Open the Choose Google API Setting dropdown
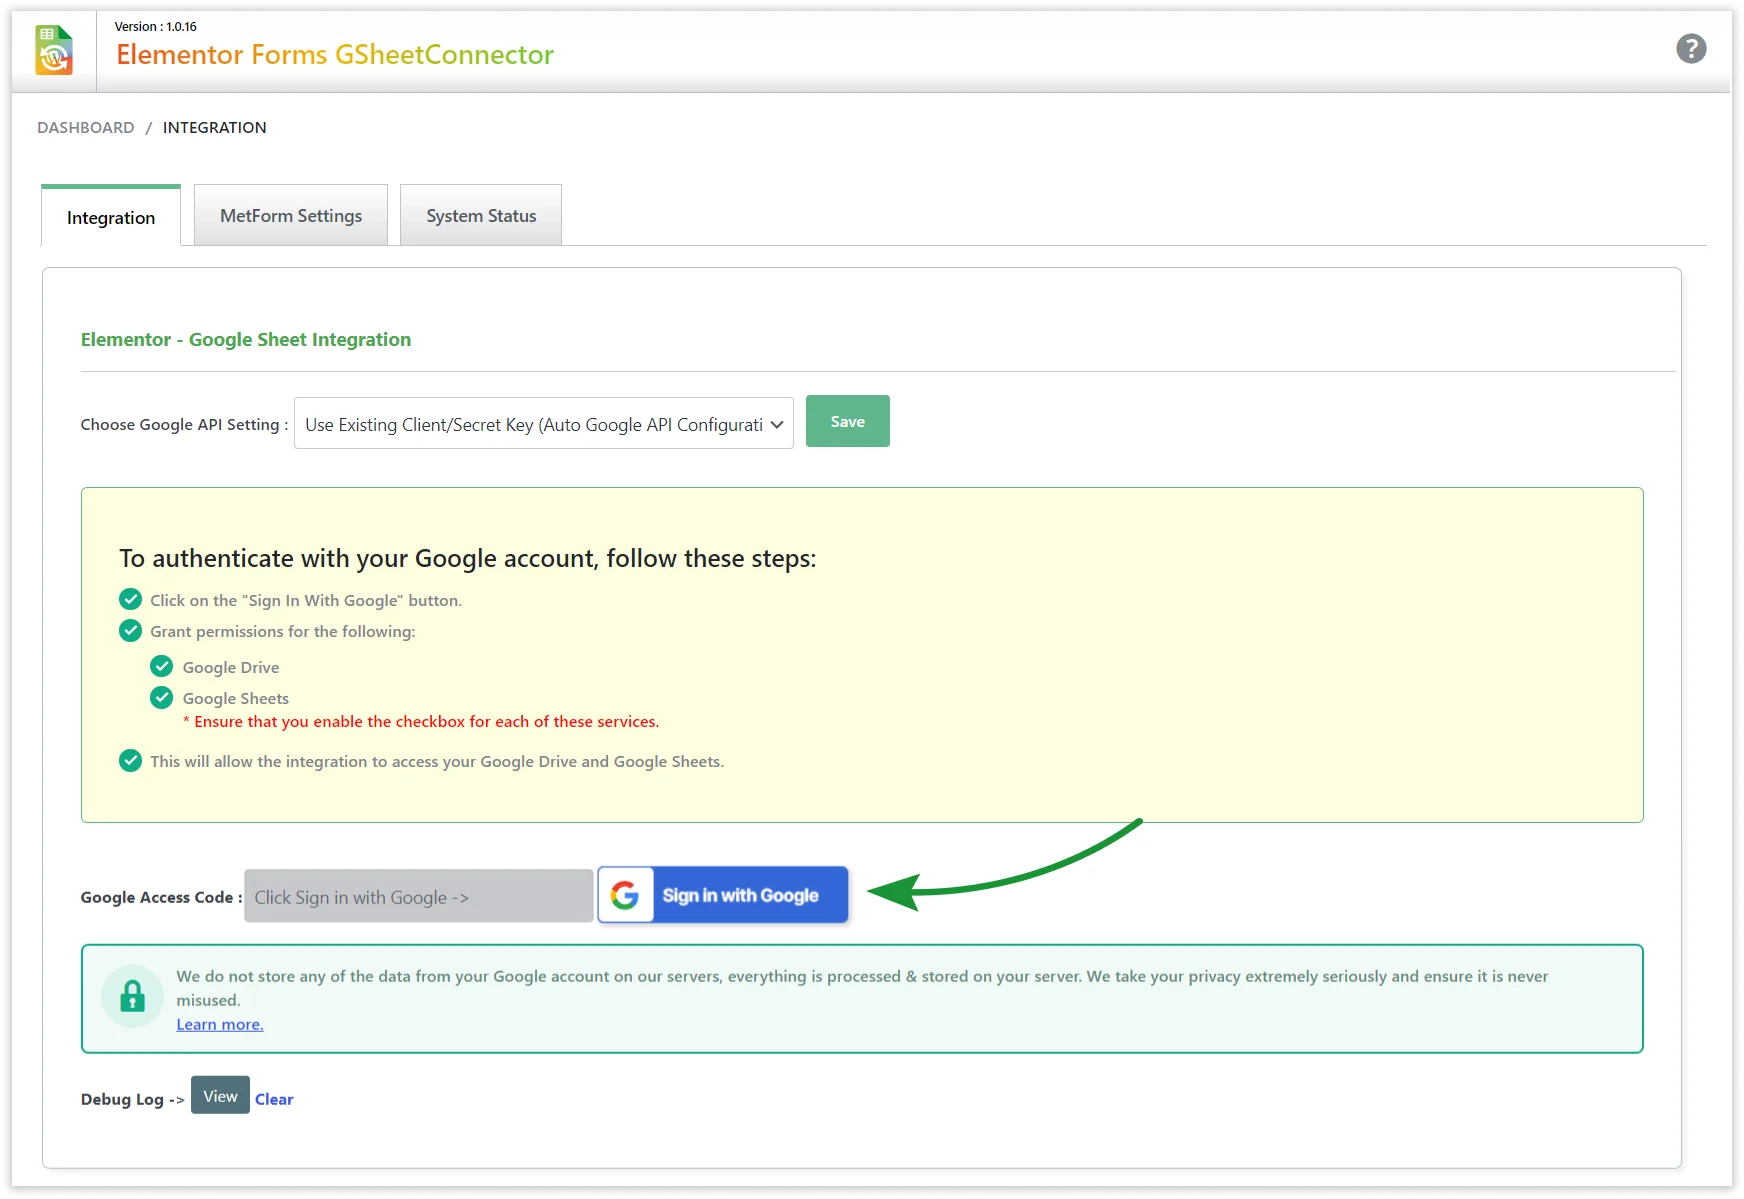The height and width of the screenshot is (1199, 1744). [x=534, y=424]
